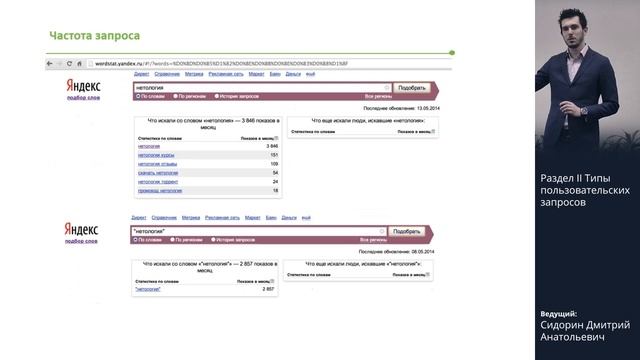Click the Частота запроса slide title
Screen dimensions: 640x360
point(95,36)
